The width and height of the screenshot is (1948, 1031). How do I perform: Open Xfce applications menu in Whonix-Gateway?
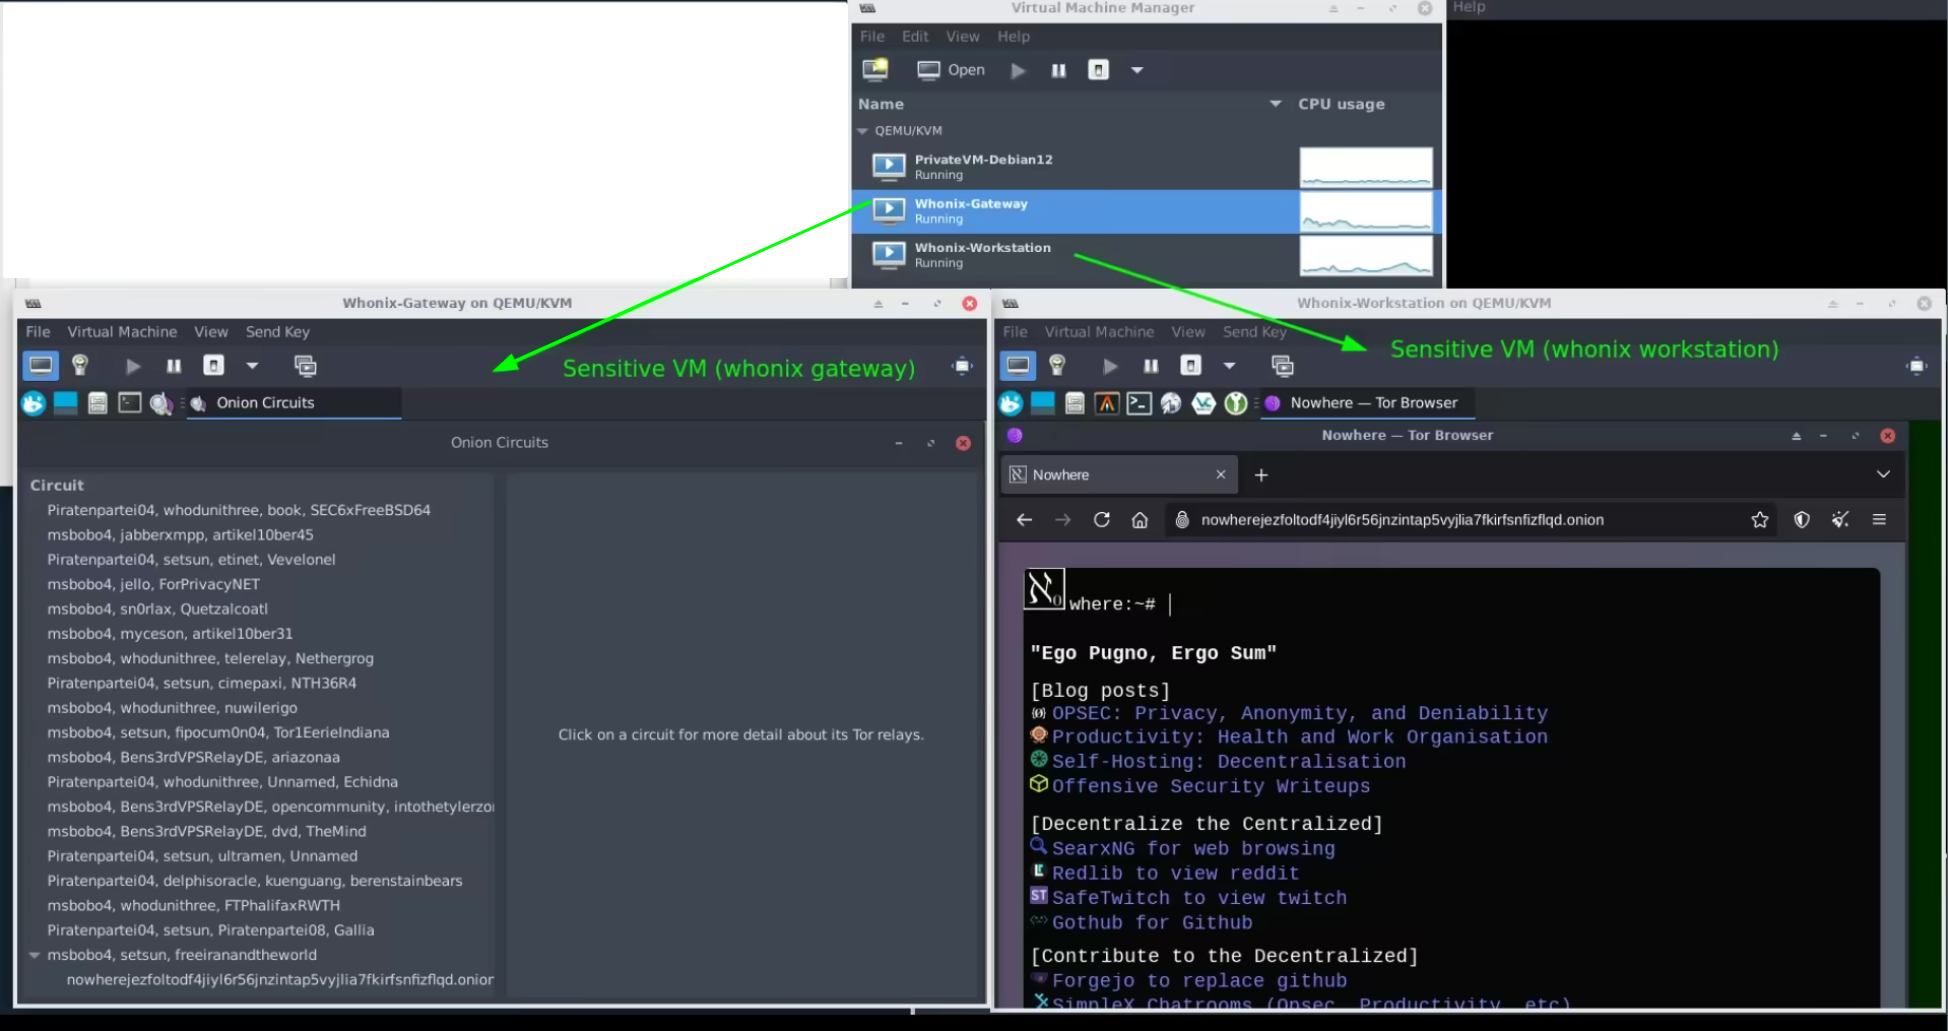(x=33, y=403)
